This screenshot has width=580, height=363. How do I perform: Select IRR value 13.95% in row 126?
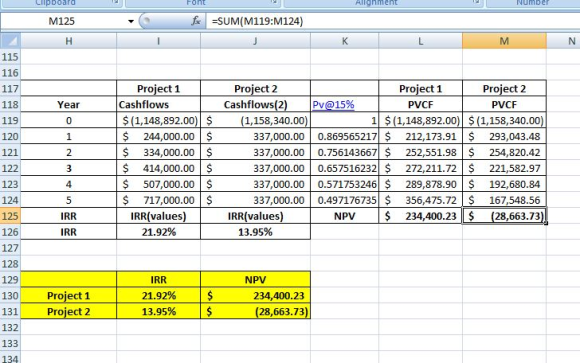(255, 232)
